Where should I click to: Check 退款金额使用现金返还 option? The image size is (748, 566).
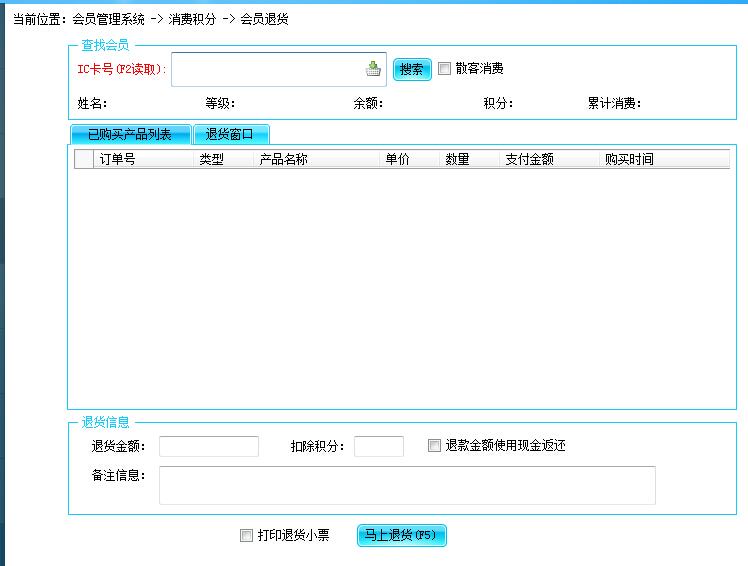[434, 446]
